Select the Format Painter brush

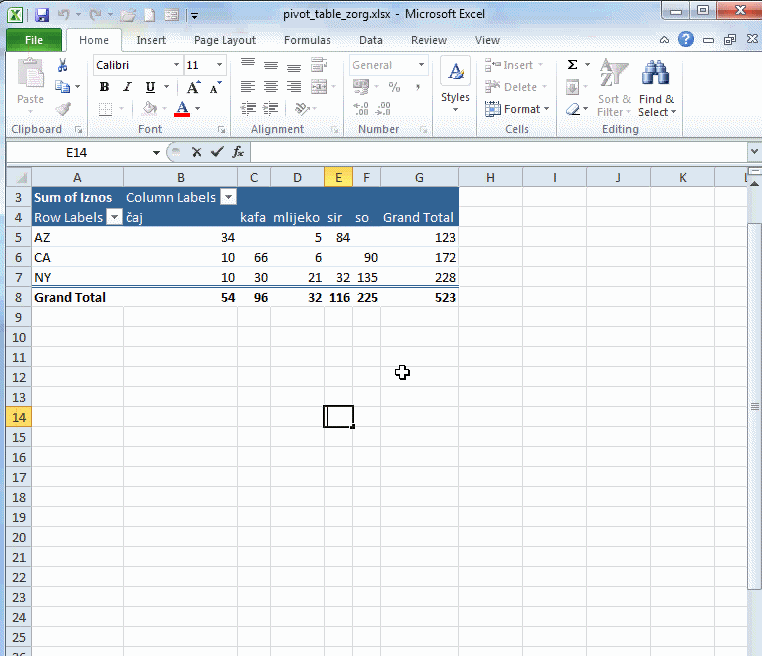(x=63, y=109)
